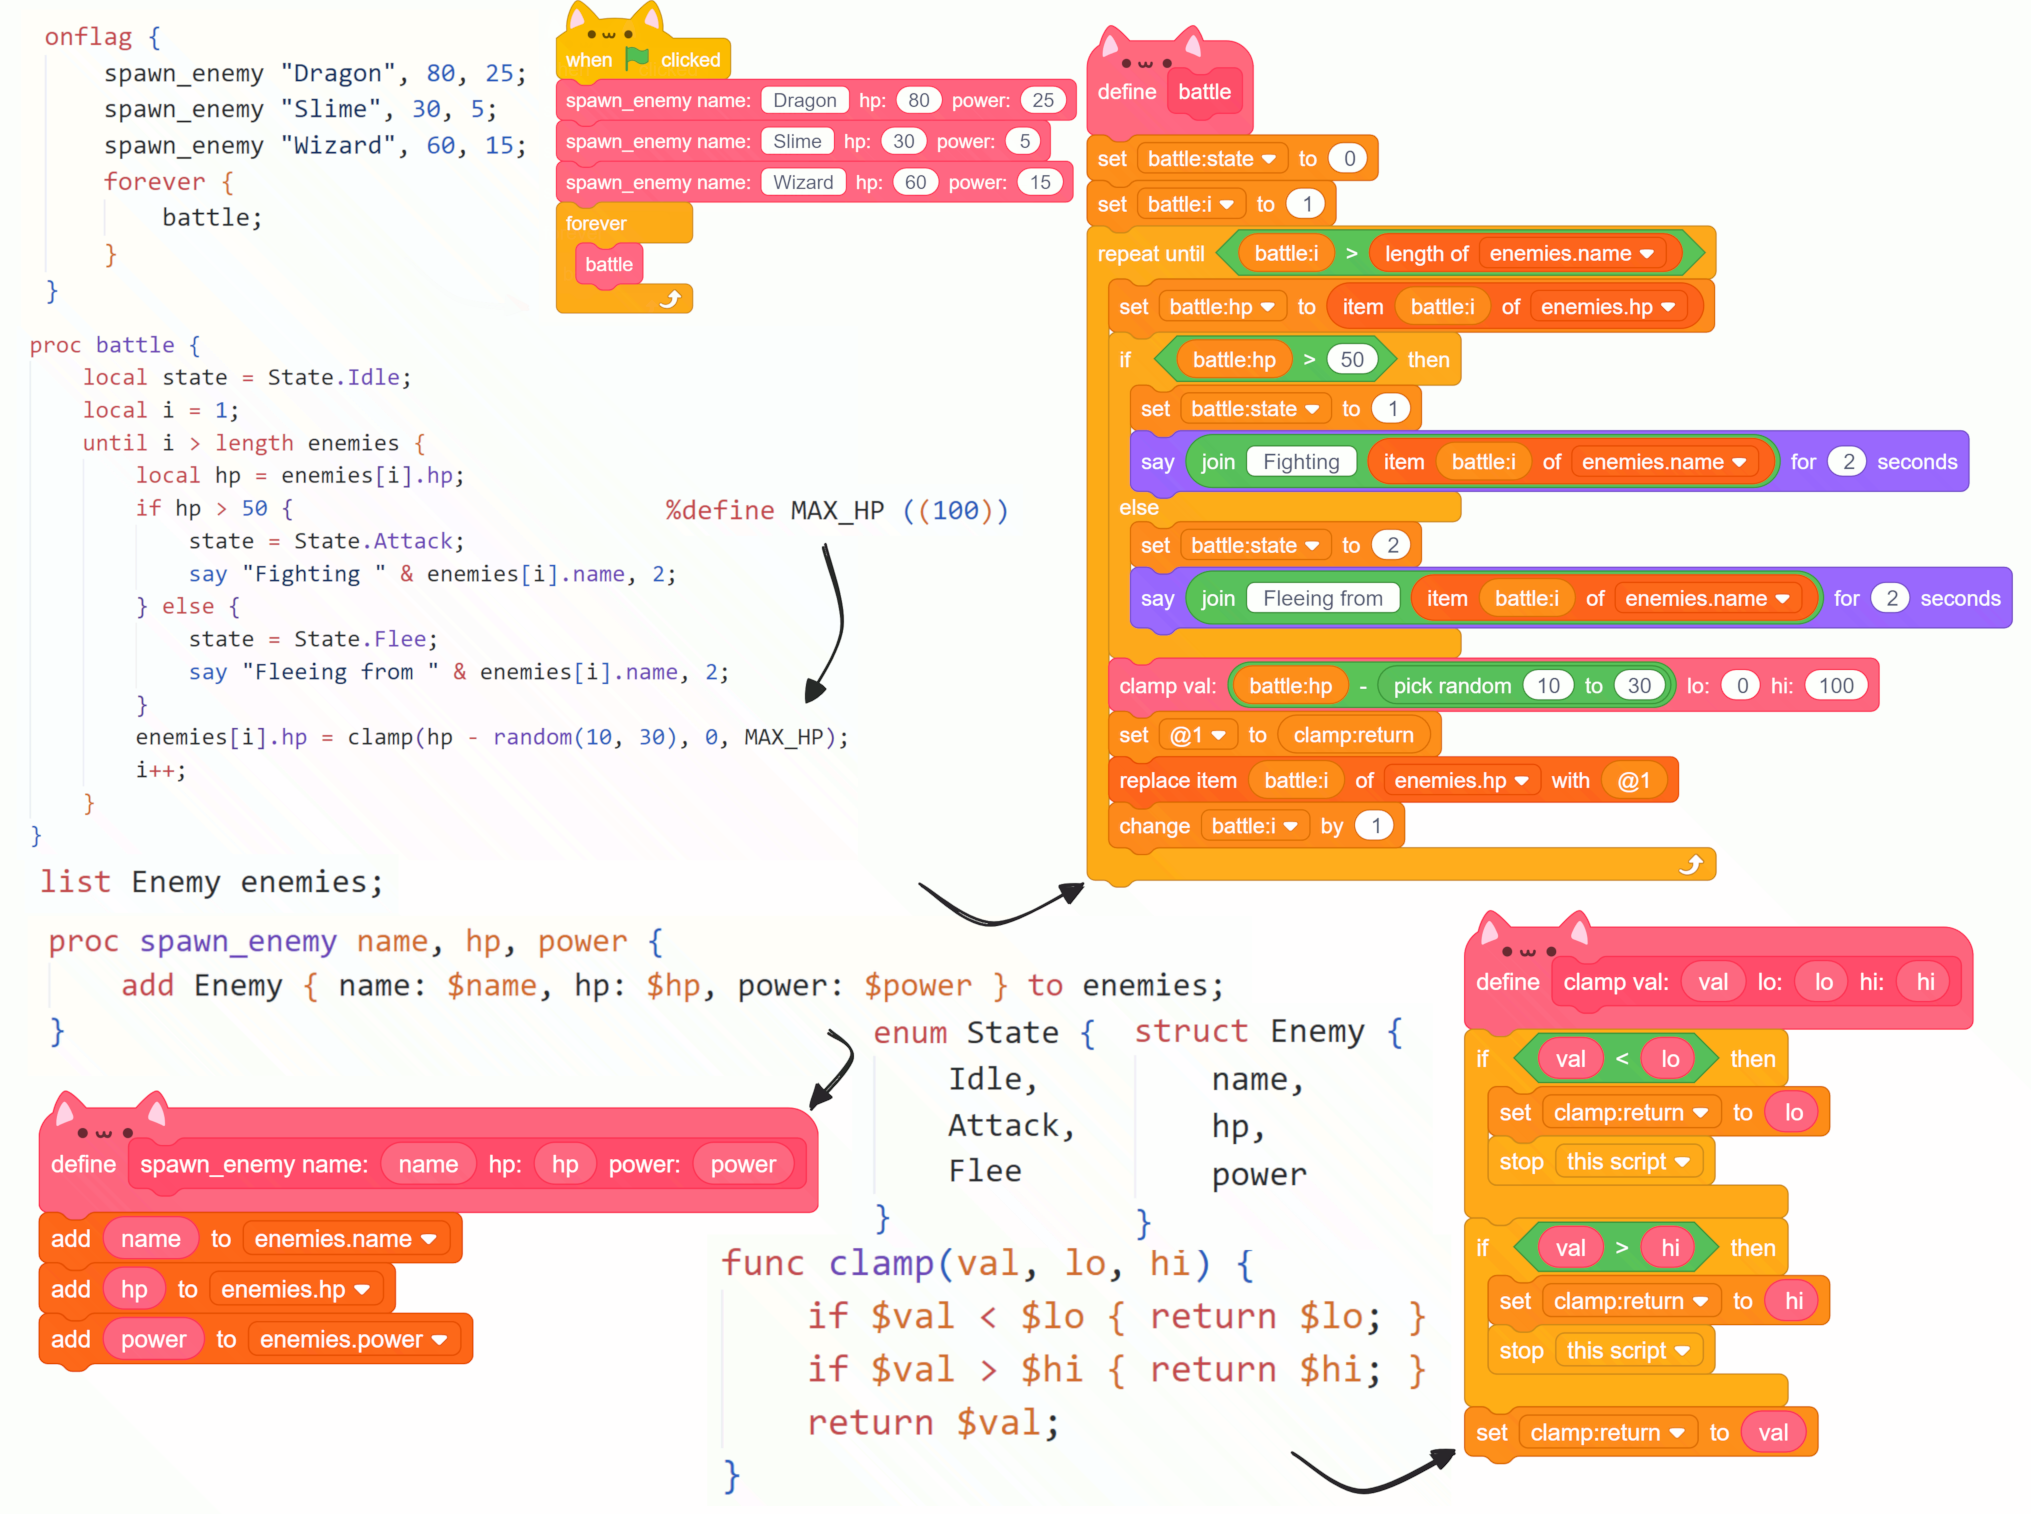
Task: Click the battle block inside the forever loop
Action: point(608,264)
